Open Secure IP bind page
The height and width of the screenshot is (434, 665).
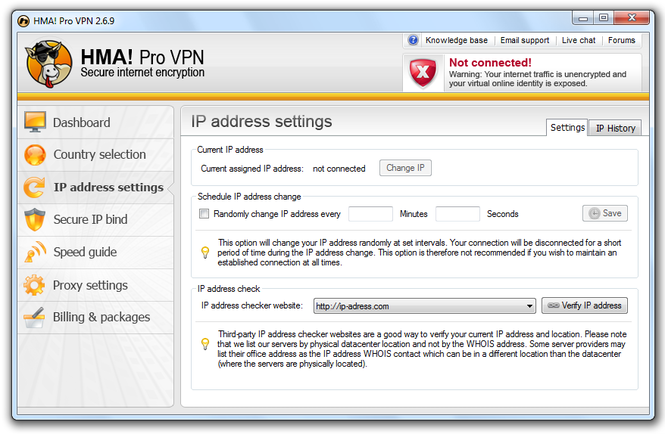point(96,220)
